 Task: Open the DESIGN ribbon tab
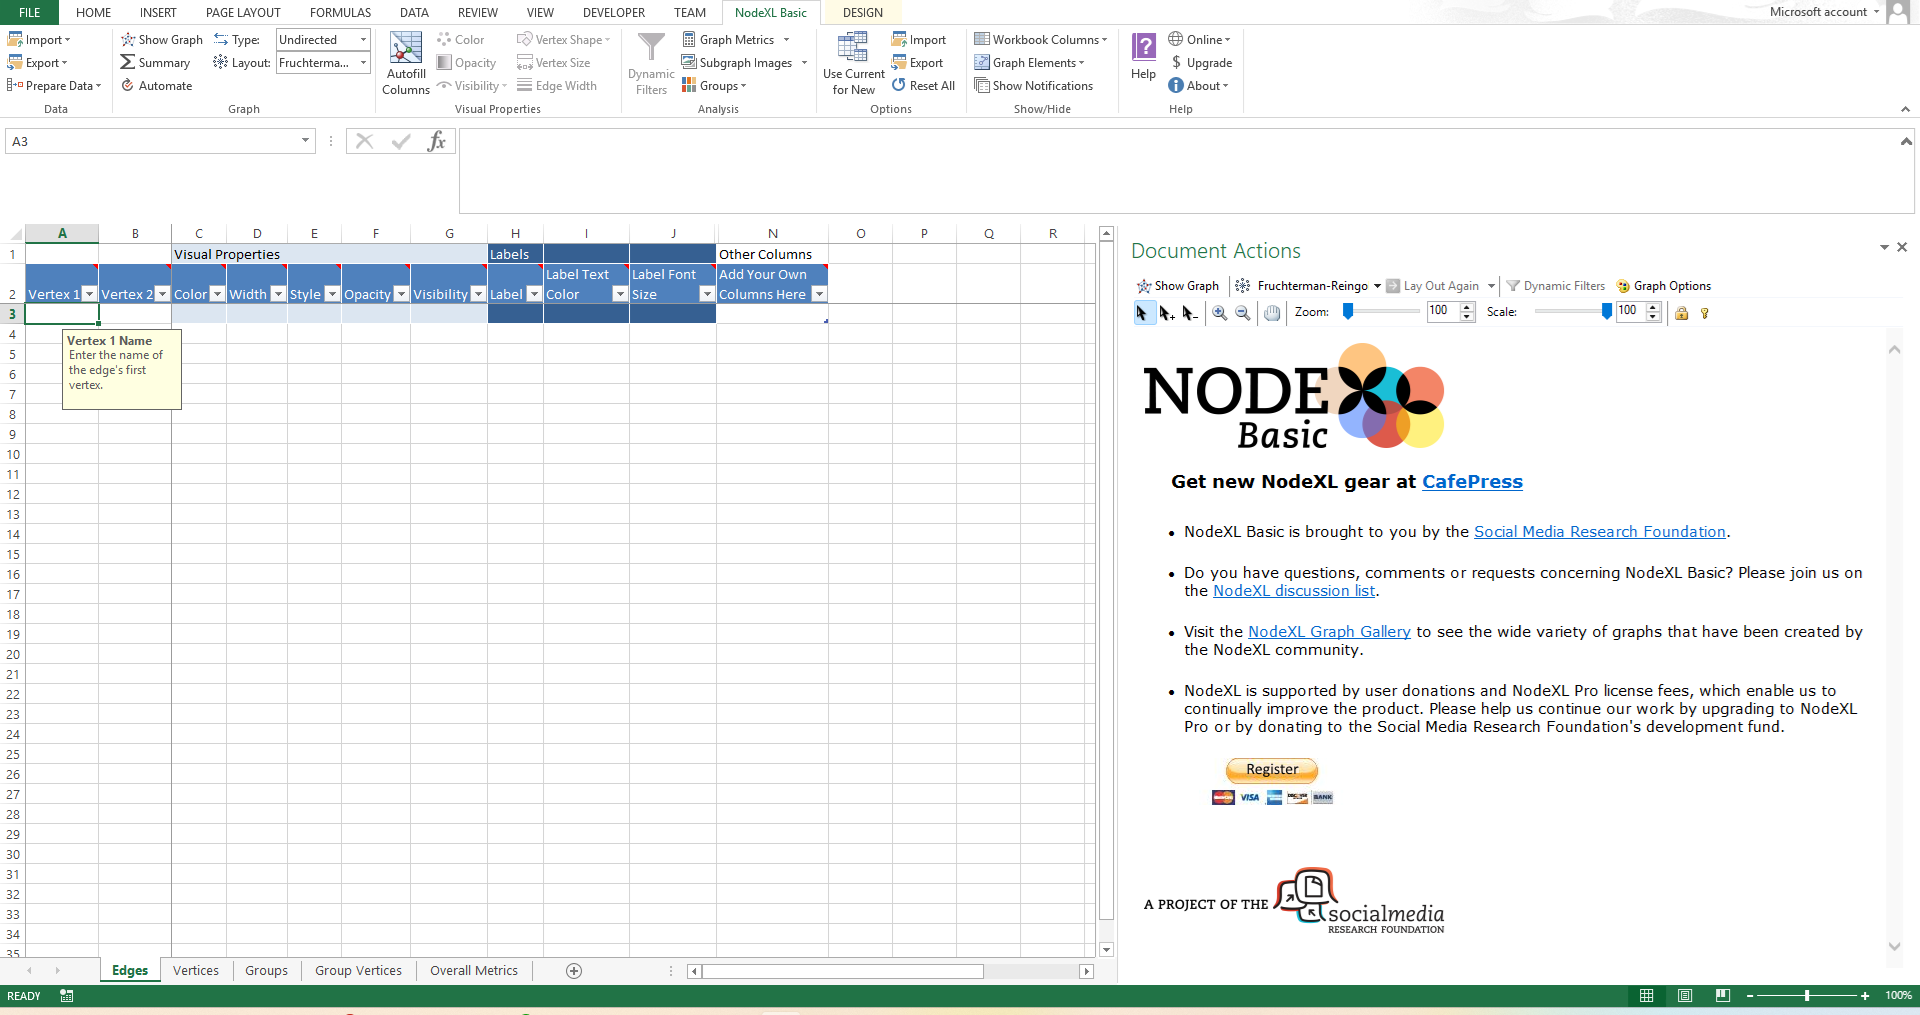point(862,13)
